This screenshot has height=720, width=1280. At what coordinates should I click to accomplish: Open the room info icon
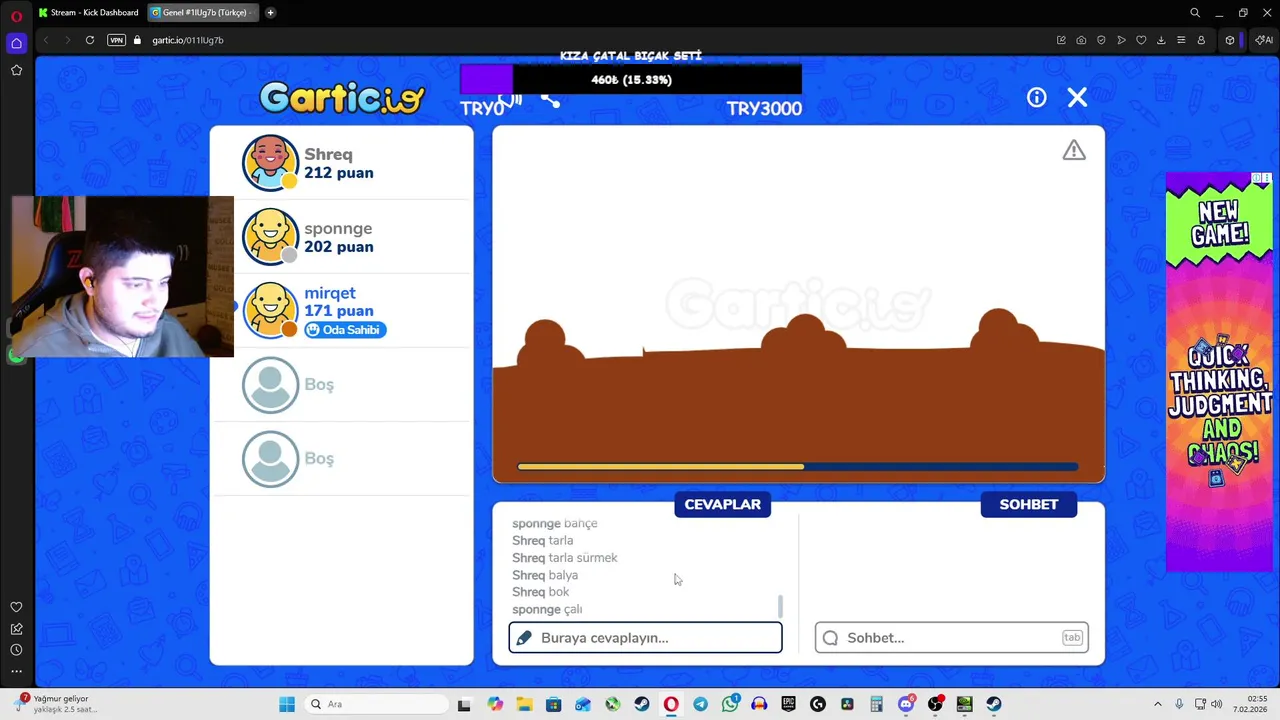pyautogui.click(x=1036, y=97)
